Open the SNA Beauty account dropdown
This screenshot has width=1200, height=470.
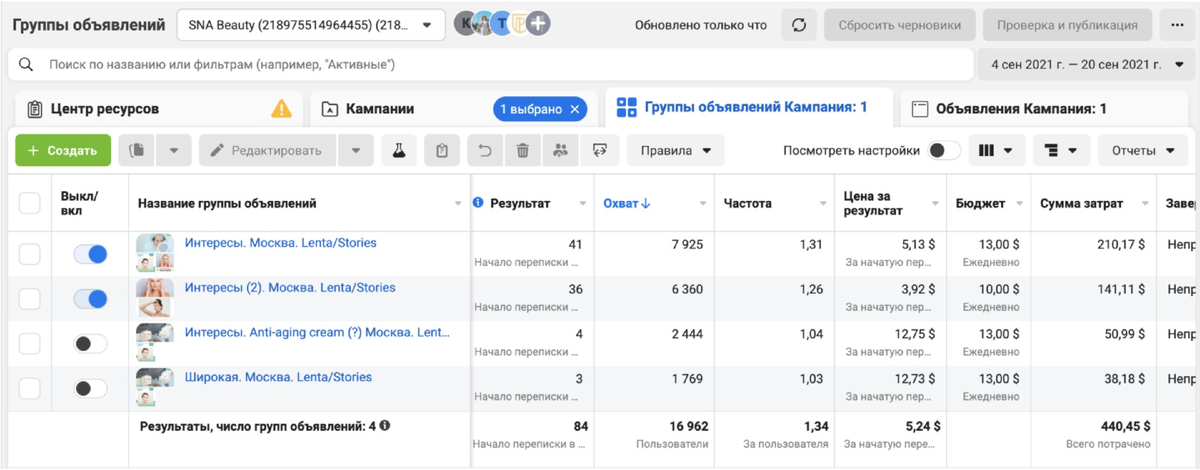[311, 25]
